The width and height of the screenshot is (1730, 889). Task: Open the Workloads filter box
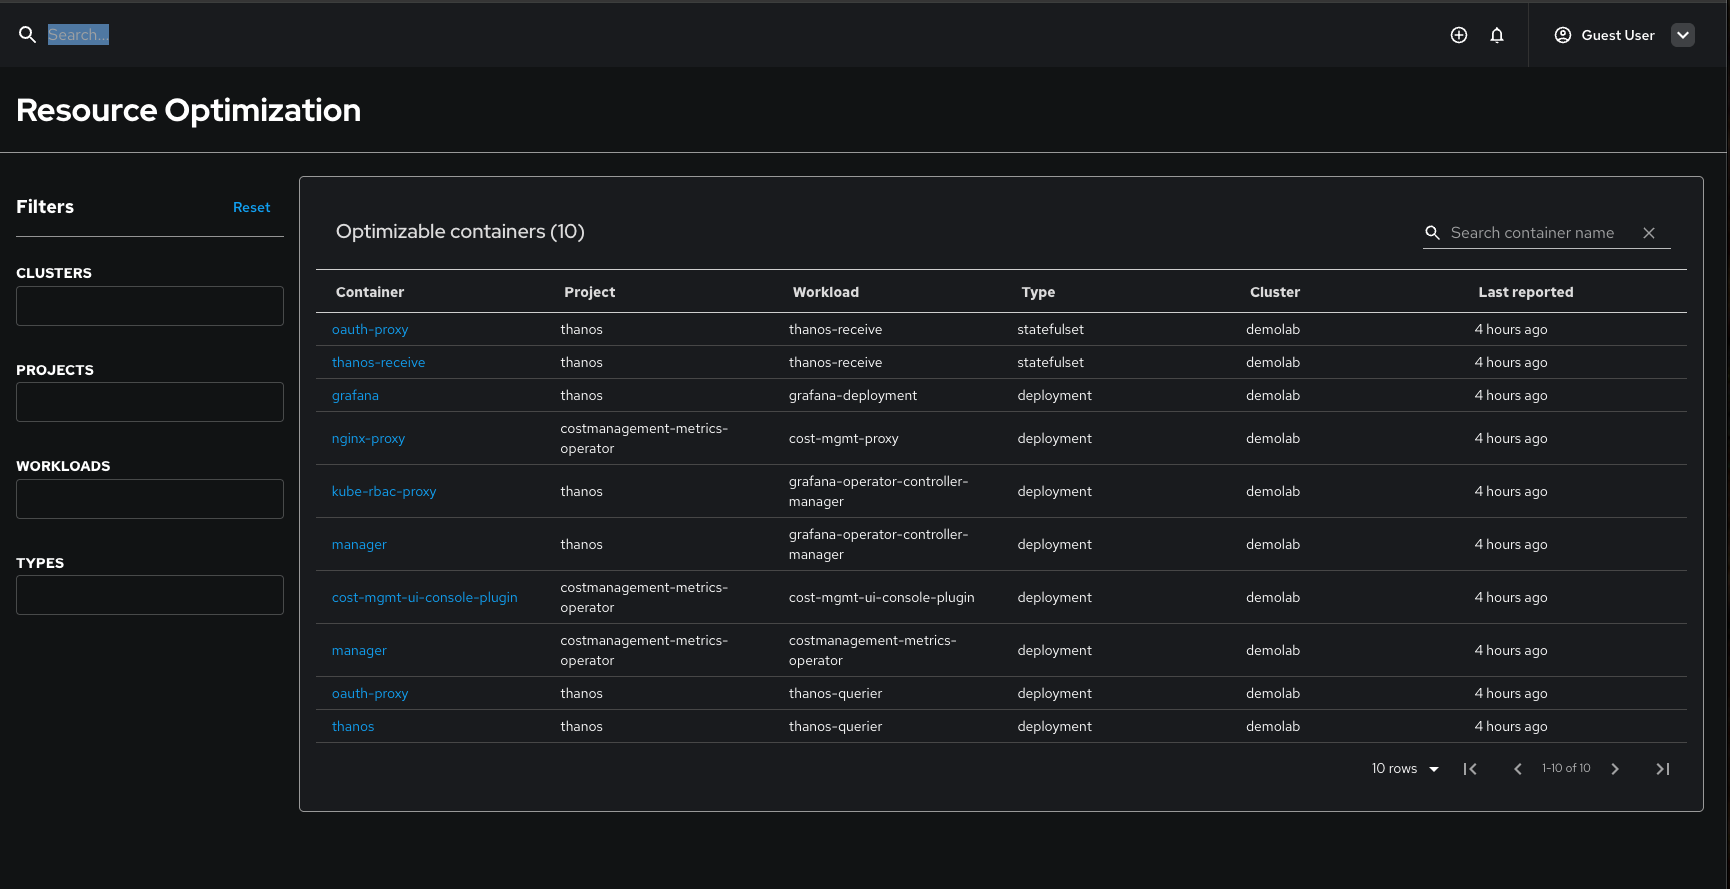[150, 499]
